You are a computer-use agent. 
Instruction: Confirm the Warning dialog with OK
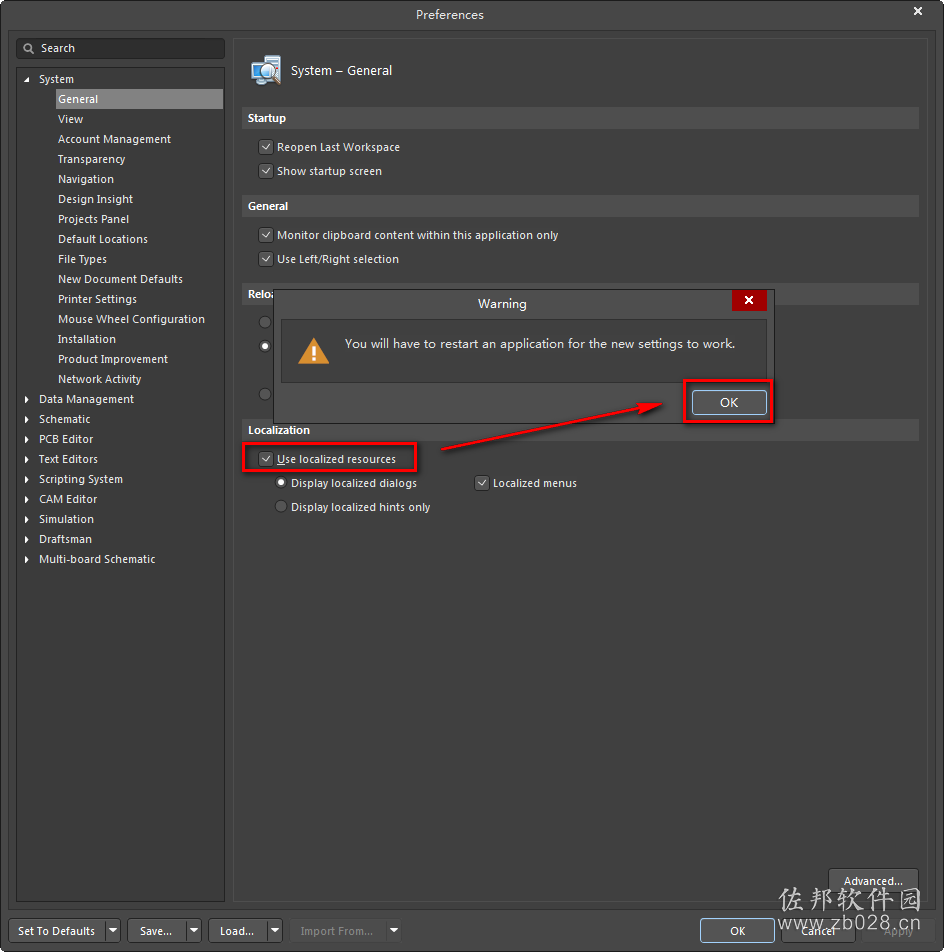point(729,403)
